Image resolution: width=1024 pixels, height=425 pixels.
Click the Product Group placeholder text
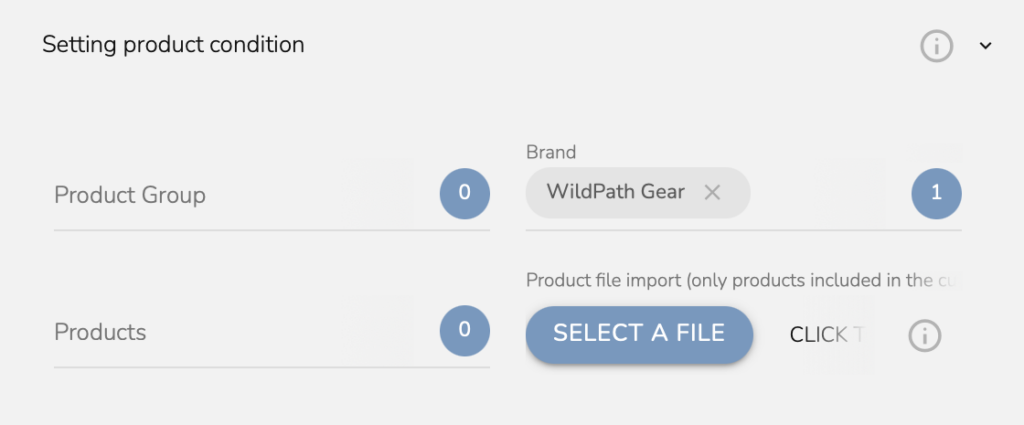[130, 195]
